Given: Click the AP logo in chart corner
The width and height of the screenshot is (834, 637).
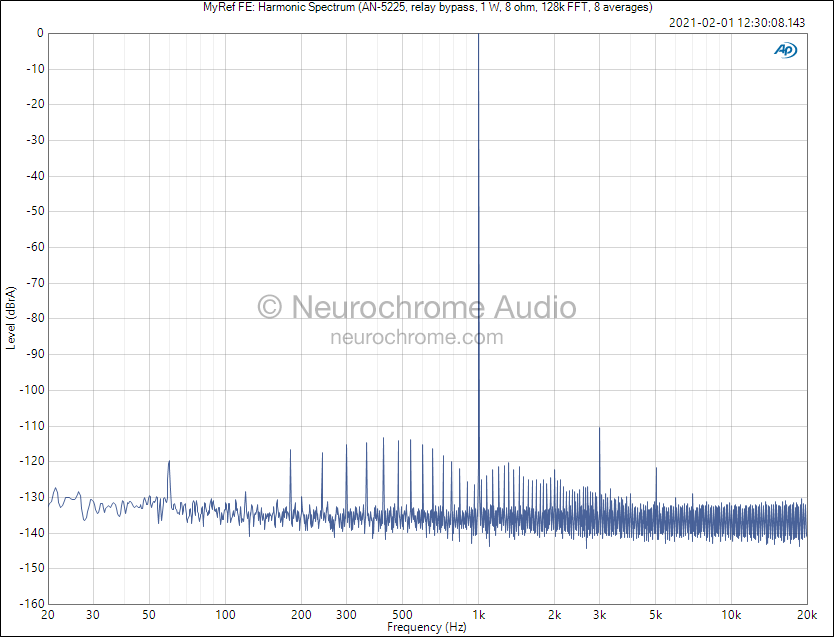Looking at the screenshot, I should (785, 50).
